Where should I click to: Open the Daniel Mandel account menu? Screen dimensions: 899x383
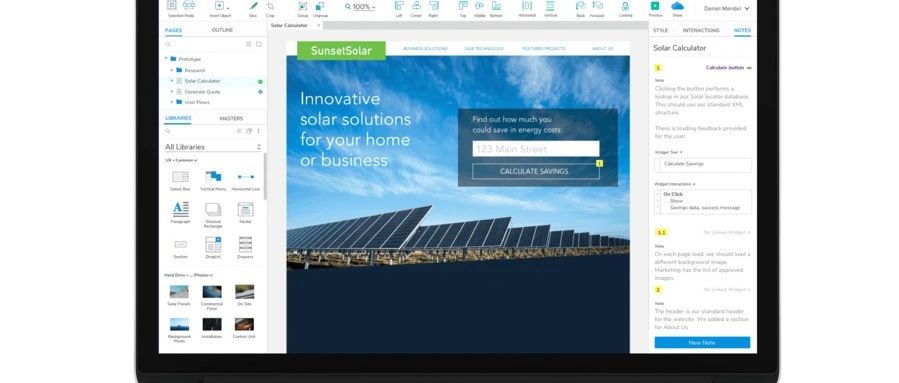pos(726,9)
